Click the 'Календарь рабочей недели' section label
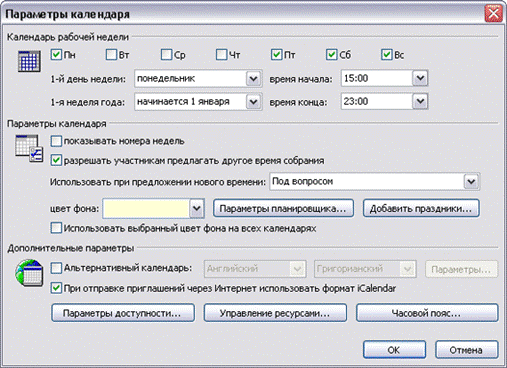This screenshot has width=507, height=368. click(68, 37)
